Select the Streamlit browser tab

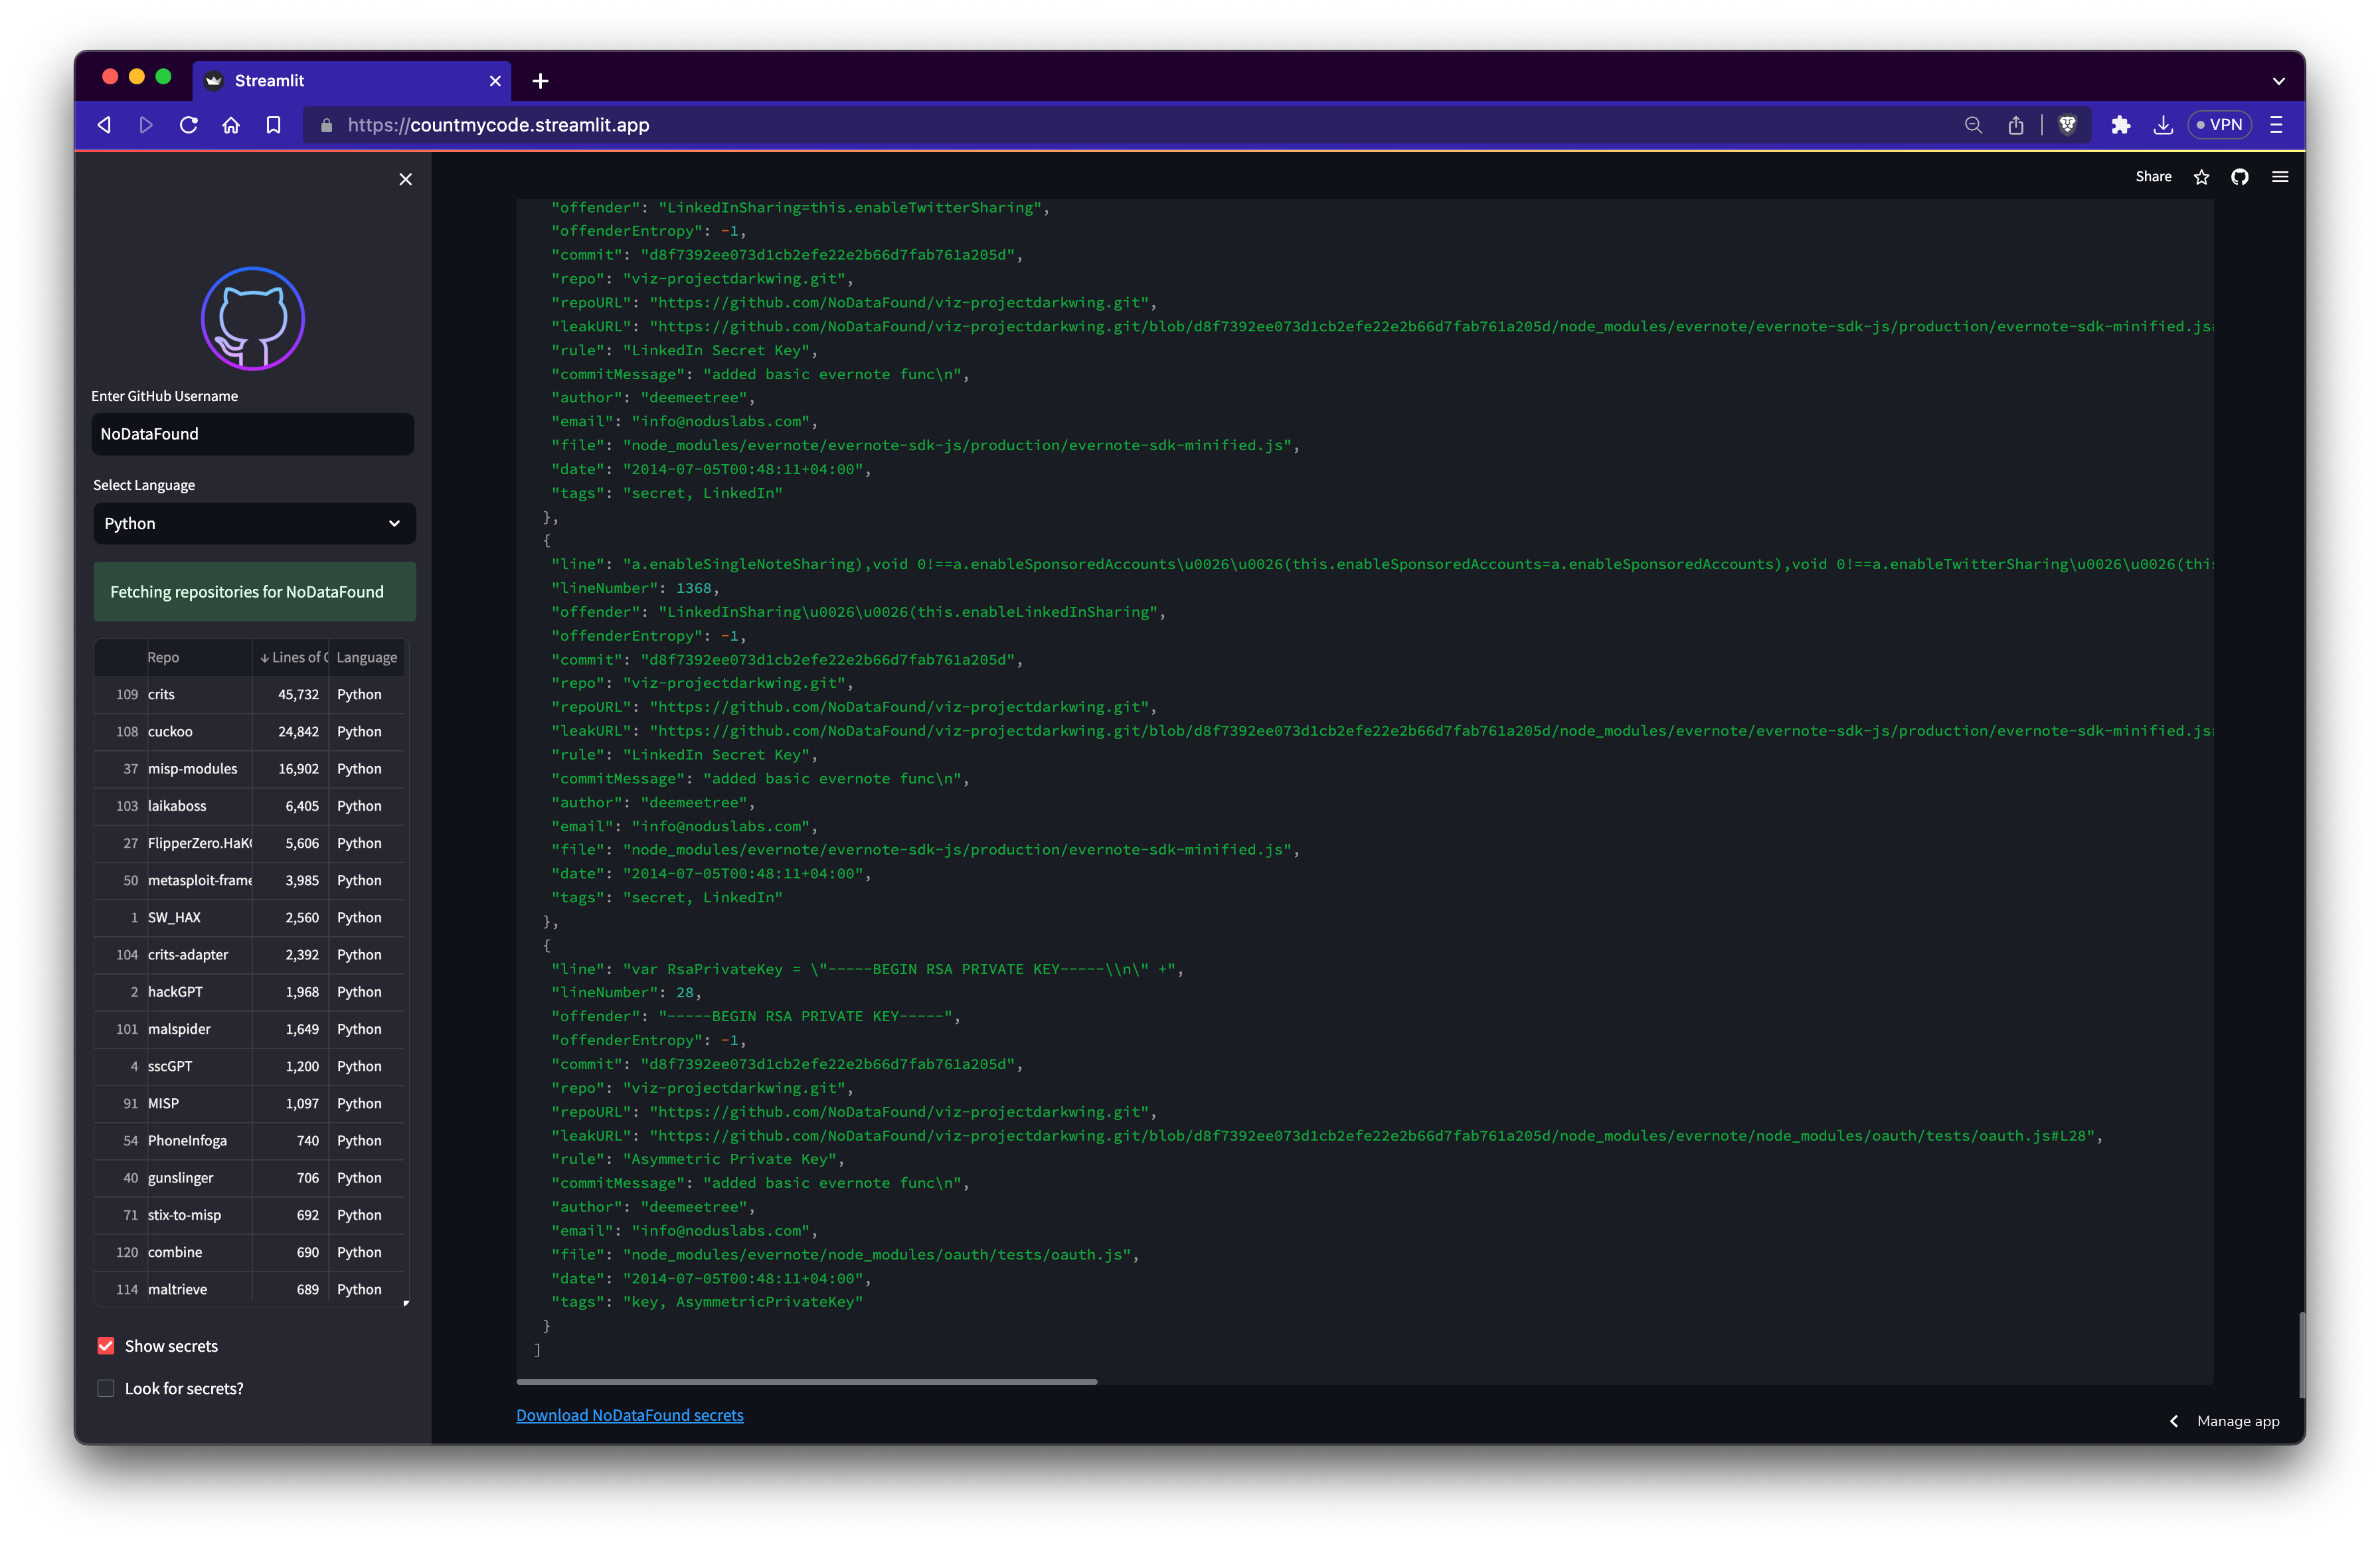[351, 81]
